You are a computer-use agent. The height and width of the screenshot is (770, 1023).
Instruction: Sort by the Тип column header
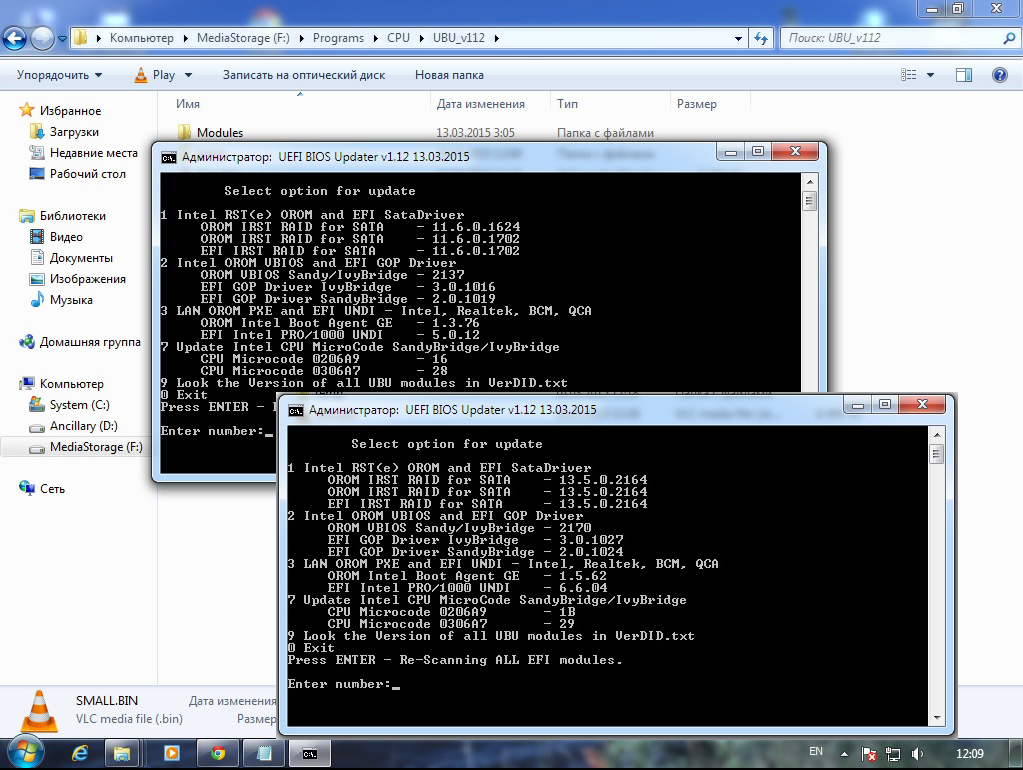click(x=568, y=104)
